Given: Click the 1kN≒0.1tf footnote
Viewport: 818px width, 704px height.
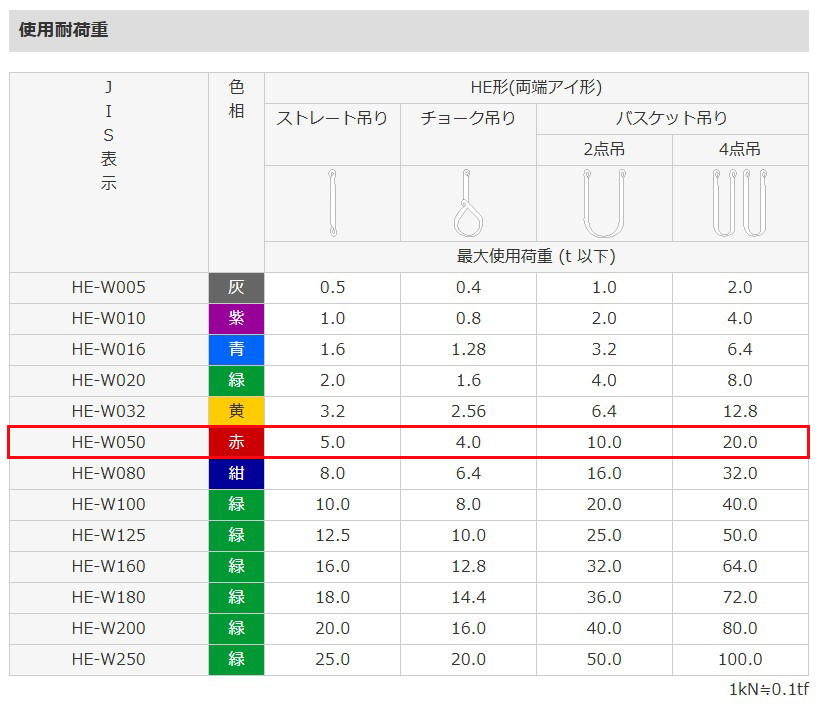Looking at the screenshot, I should pyautogui.click(x=769, y=689).
